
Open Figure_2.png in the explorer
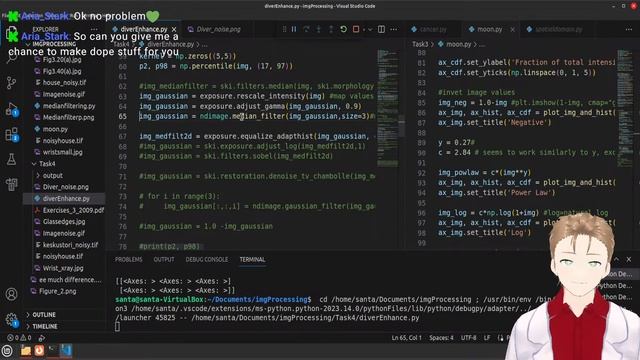click(x=57, y=291)
